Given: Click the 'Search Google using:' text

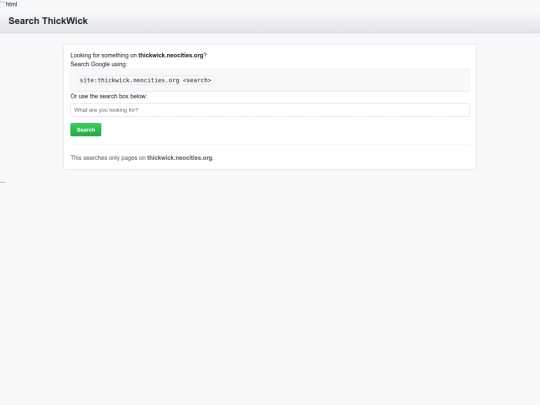Looking at the screenshot, I should 98,64.
